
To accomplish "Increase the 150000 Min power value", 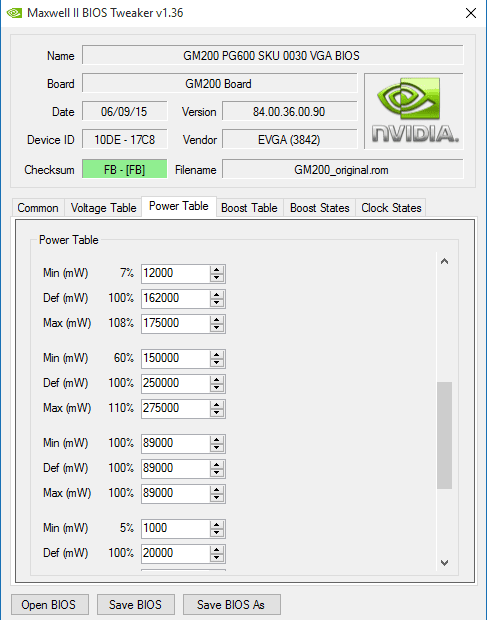I will (217, 354).
